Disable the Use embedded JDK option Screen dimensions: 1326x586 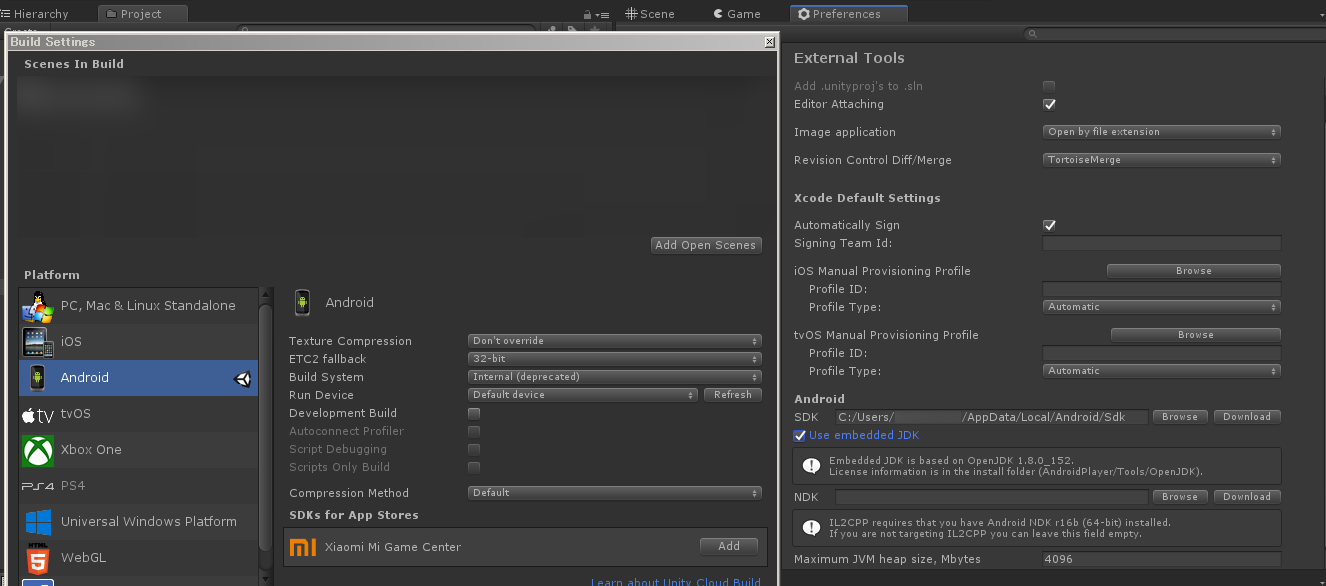coord(800,435)
